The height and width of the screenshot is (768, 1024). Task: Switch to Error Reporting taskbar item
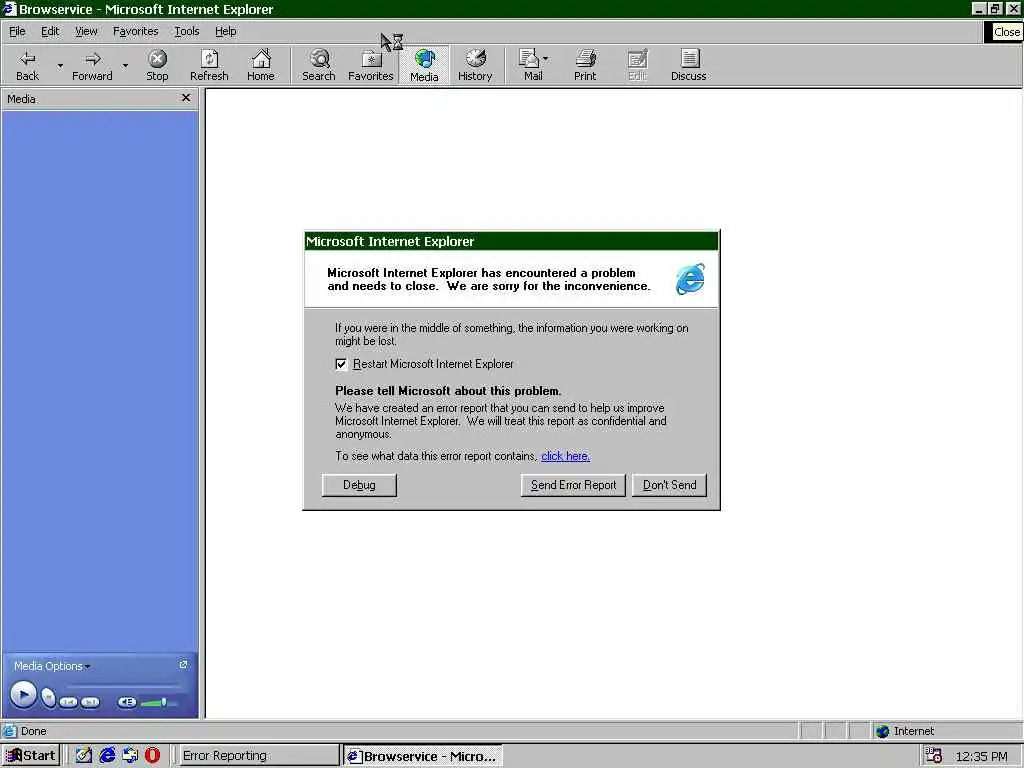tap(259, 756)
